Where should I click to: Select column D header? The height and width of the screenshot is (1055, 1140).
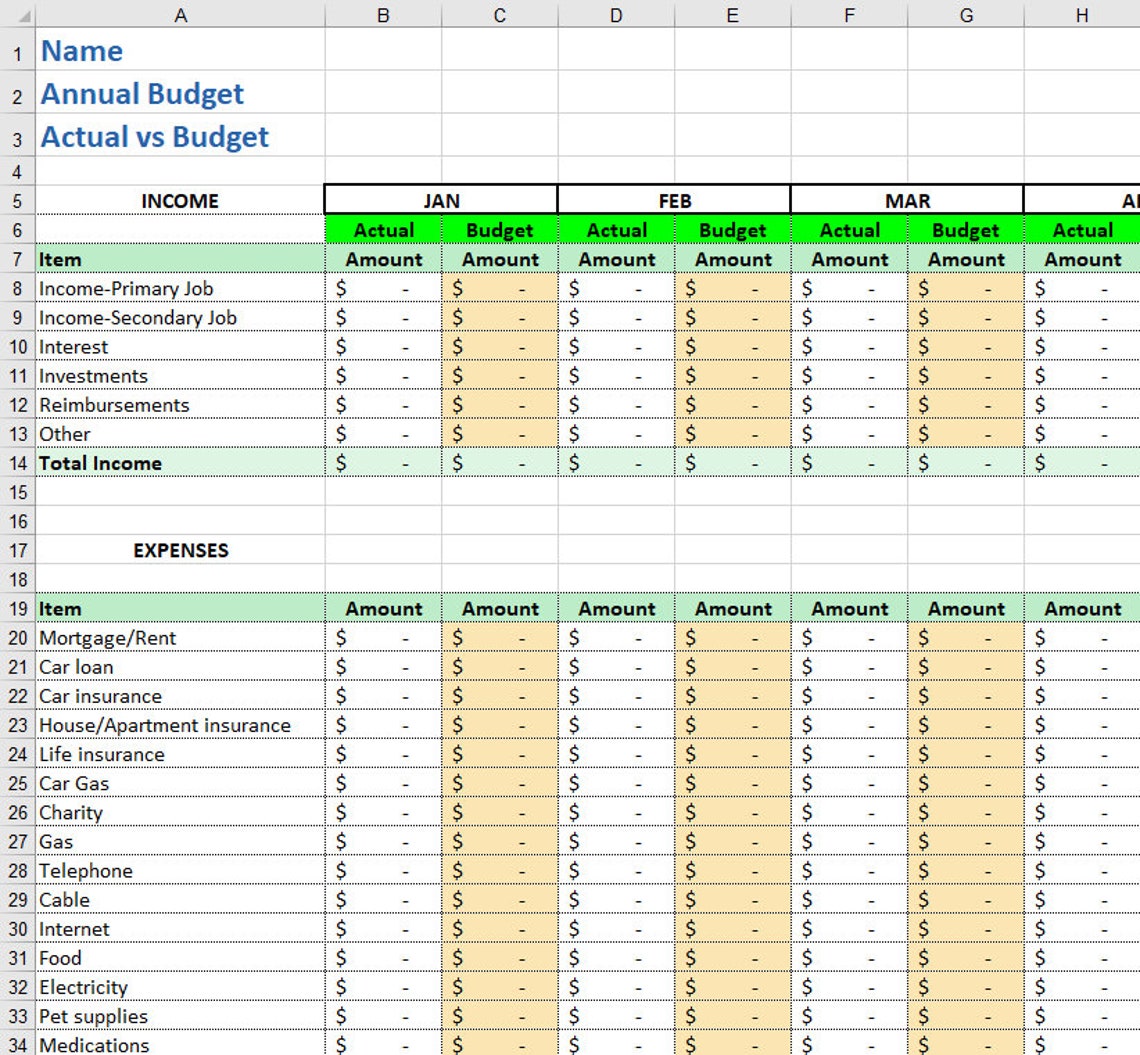[x=616, y=14]
